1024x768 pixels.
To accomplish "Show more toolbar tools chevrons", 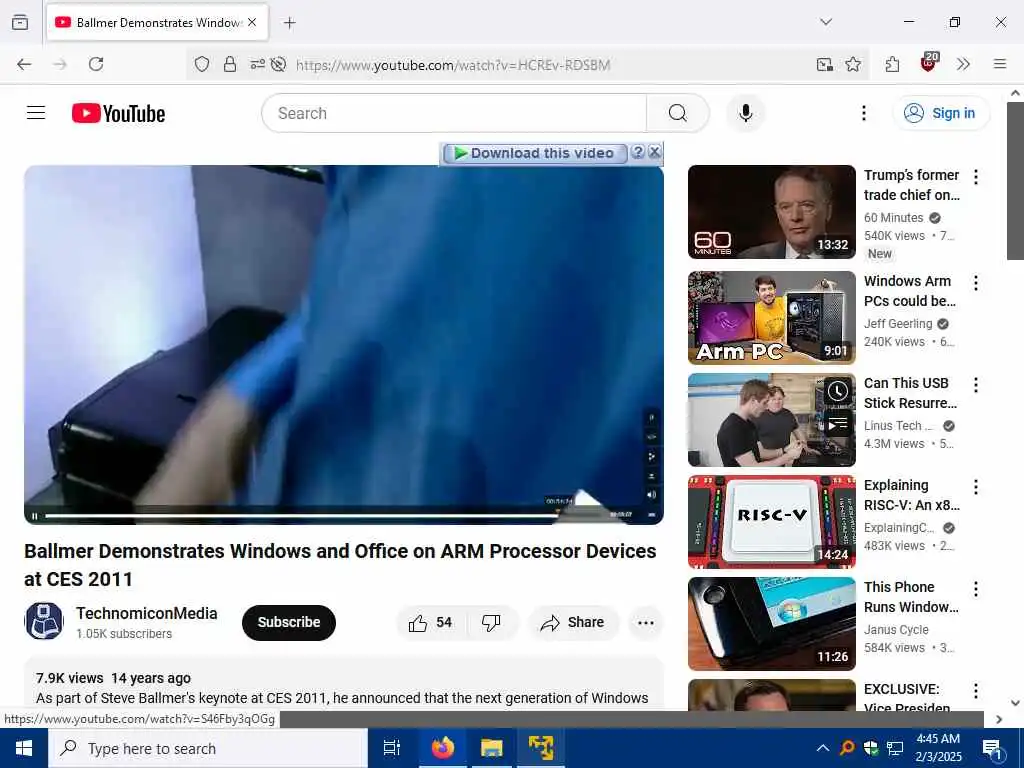I will click(963, 64).
